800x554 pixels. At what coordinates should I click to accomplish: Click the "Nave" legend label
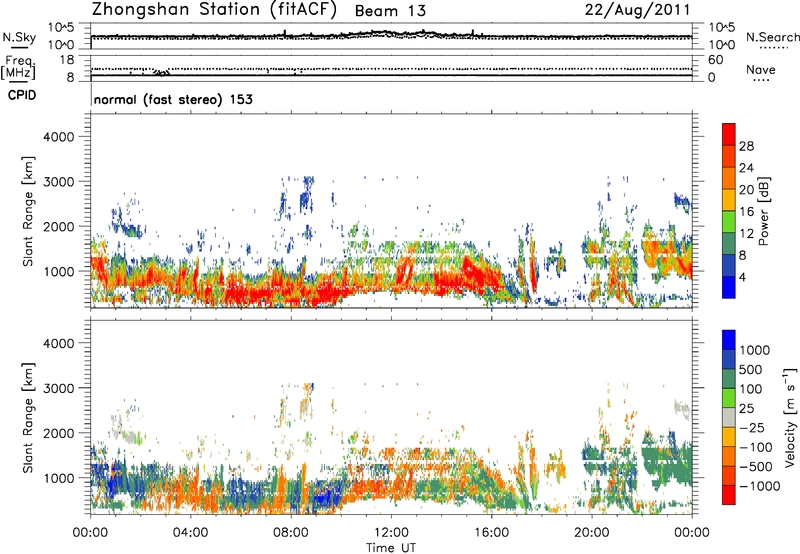click(761, 69)
